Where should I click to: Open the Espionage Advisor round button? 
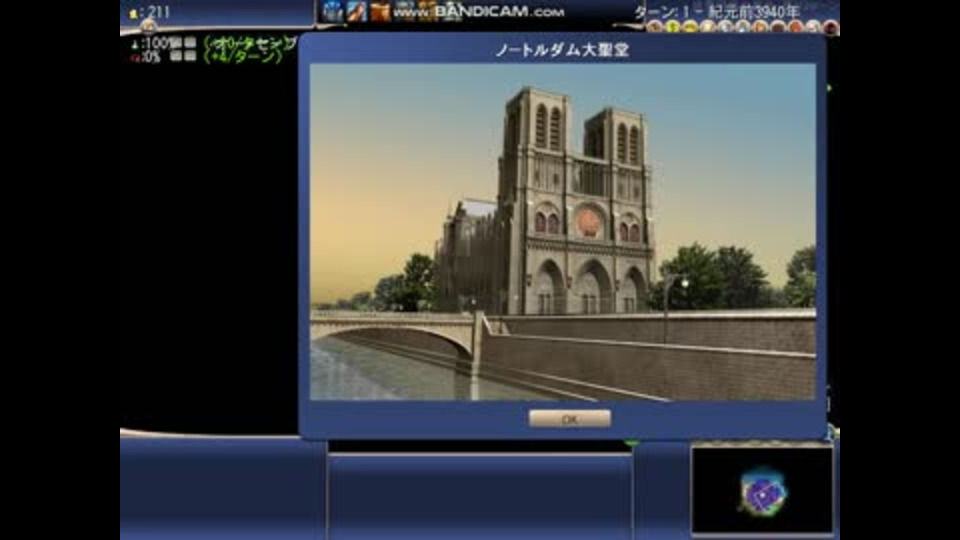831,26
